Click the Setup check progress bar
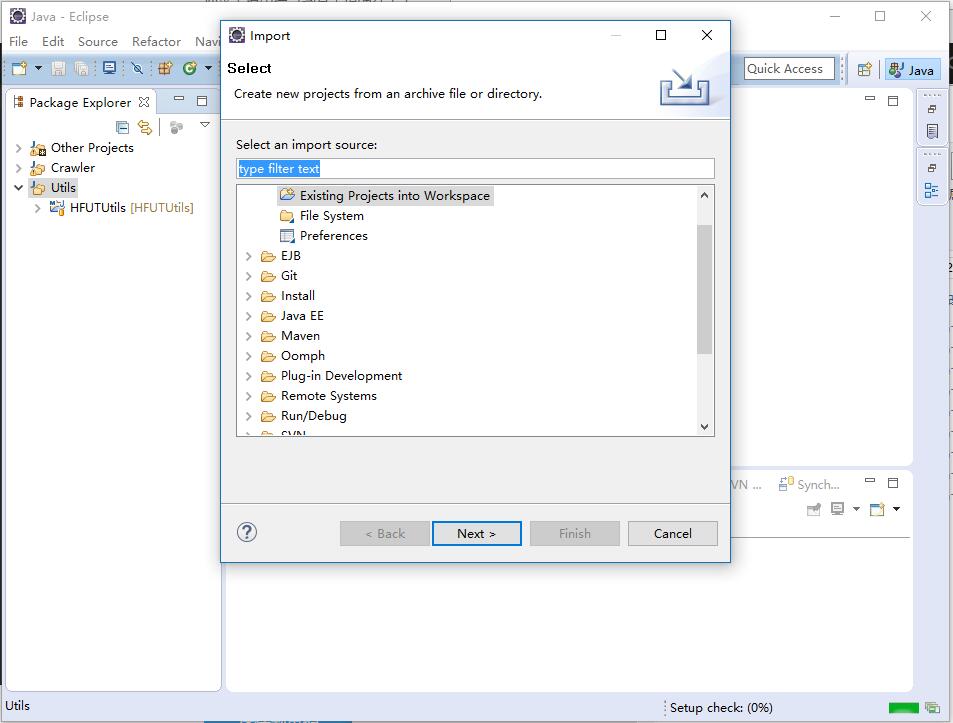 click(x=904, y=708)
